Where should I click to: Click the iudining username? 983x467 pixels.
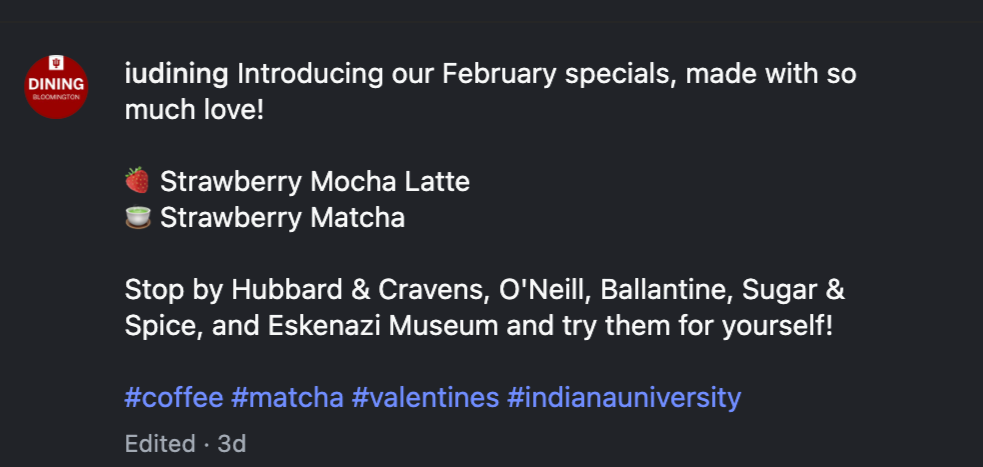176,75
